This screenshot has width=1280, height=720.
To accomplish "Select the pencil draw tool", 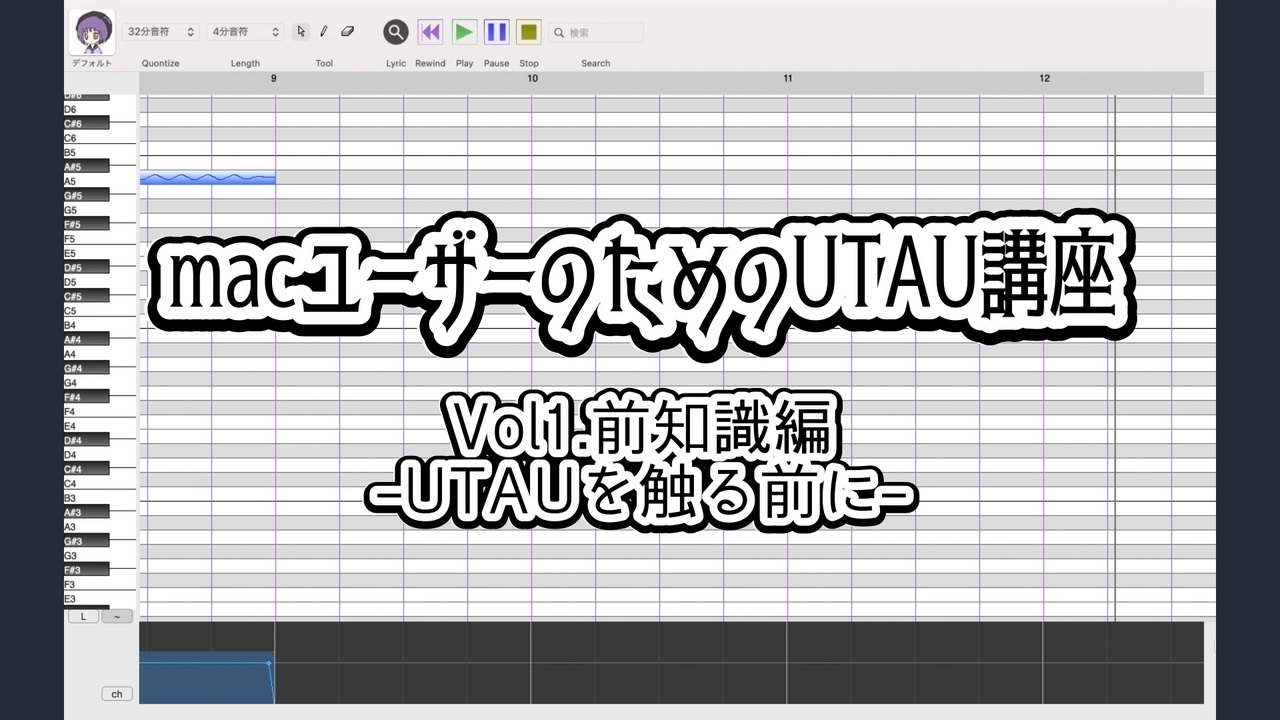I will point(324,32).
